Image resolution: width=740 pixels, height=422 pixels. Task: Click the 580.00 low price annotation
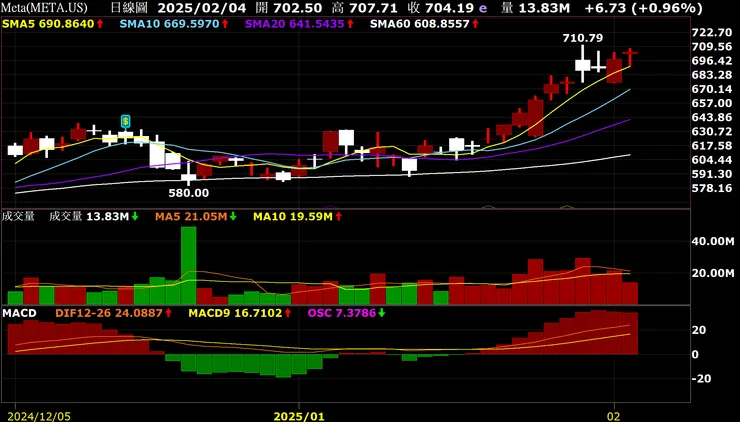(189, 193)
